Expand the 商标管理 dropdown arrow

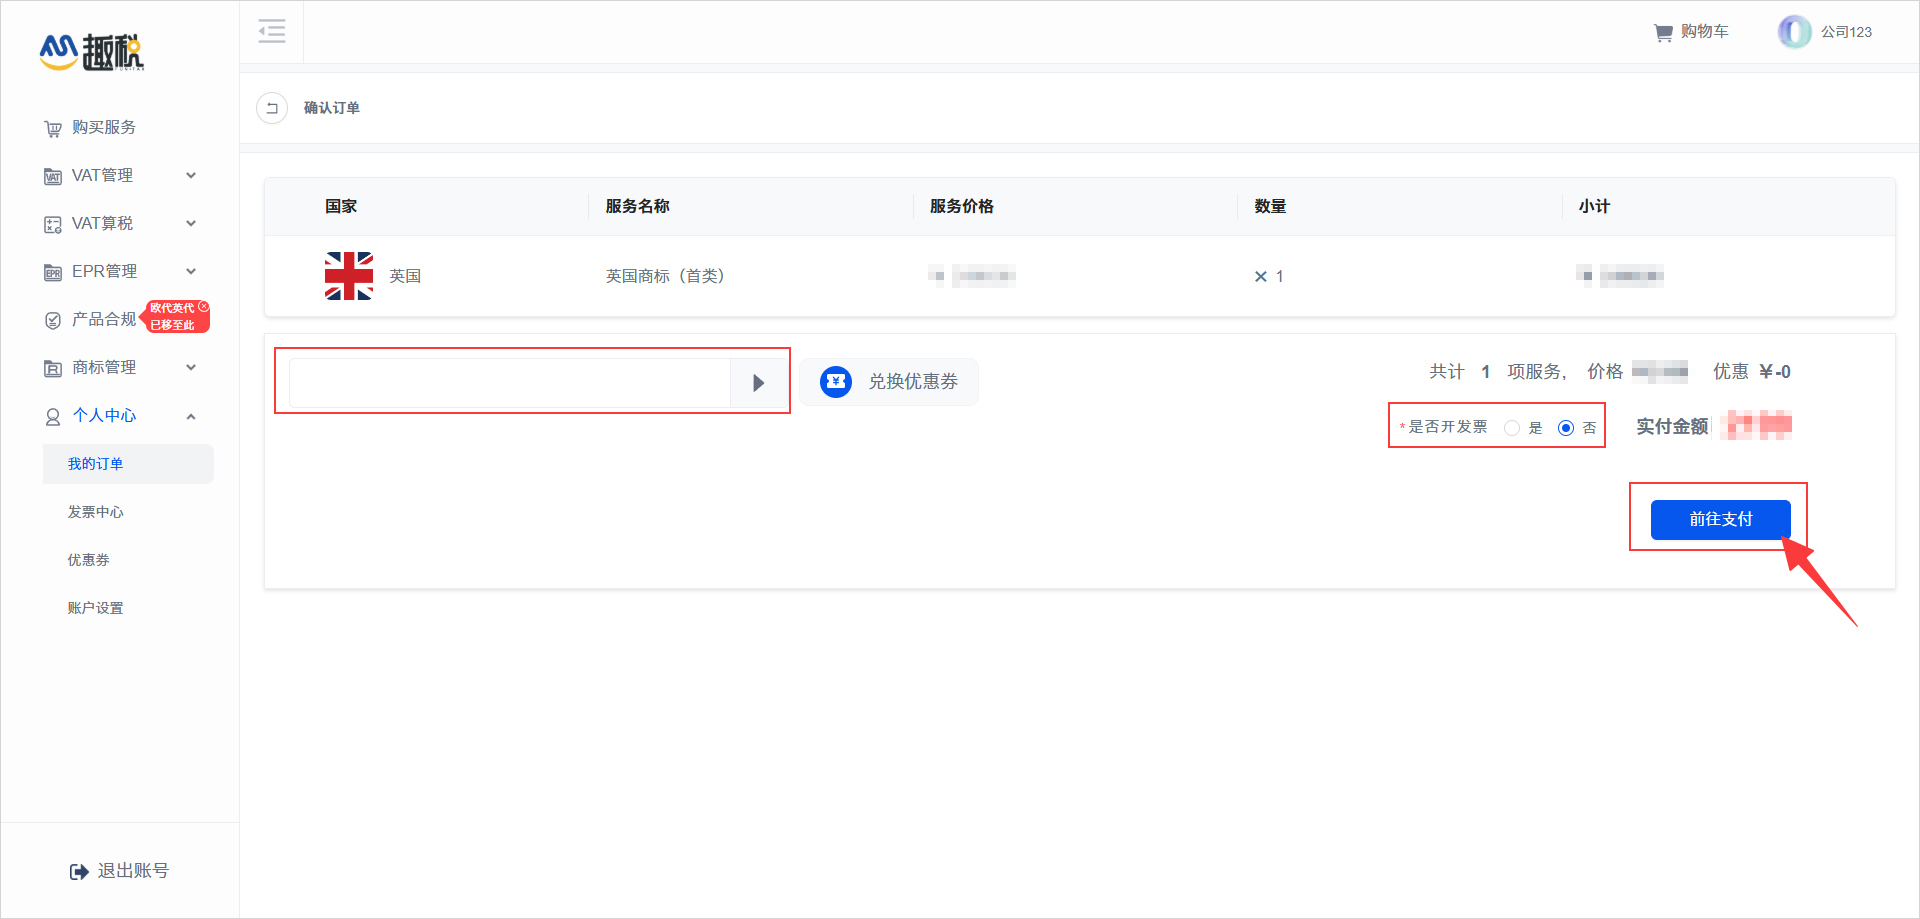(x=191, y=367)
